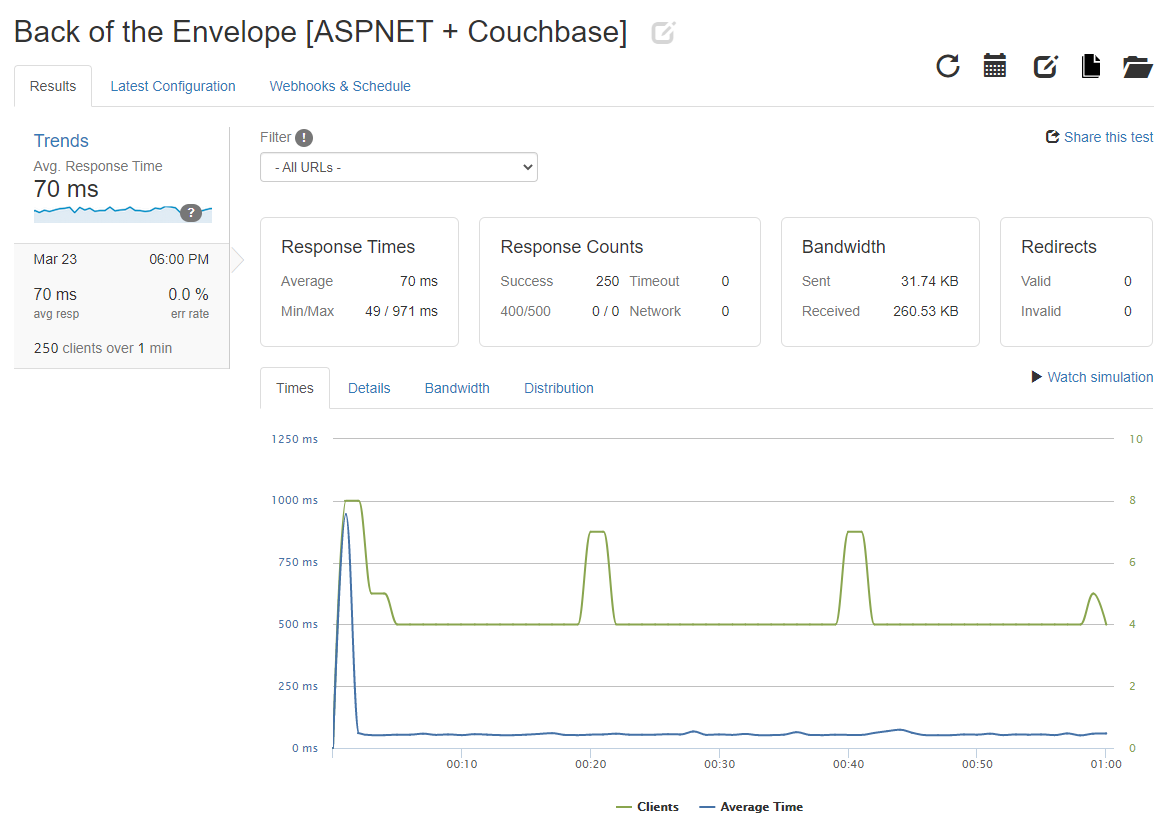
Task: Click the 1000 ms axis label
Action: pyautogui.click(x=294, y=500)
